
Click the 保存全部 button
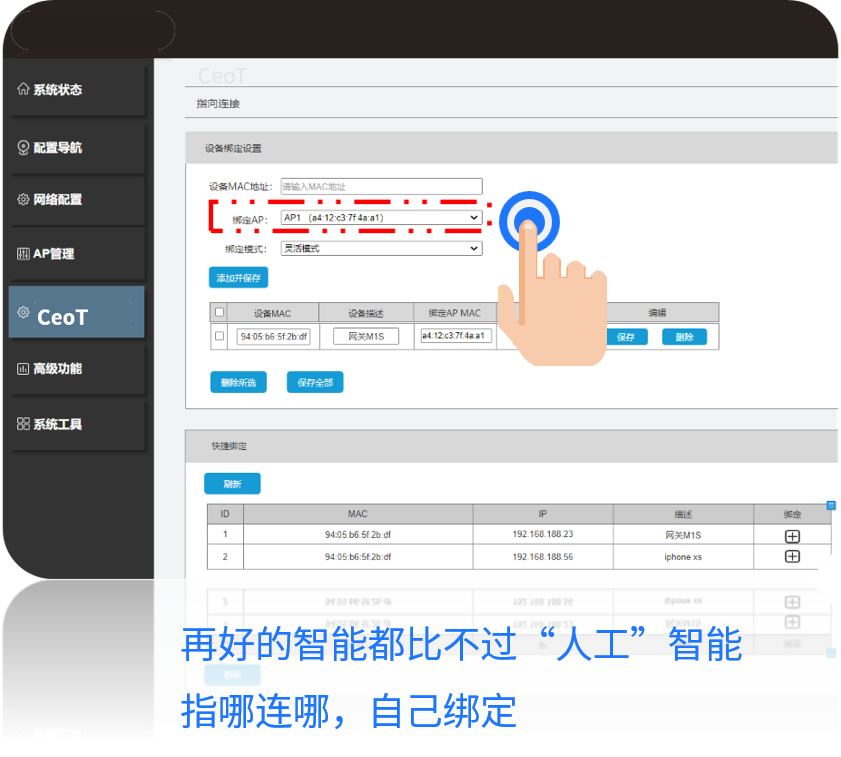pyautogui.click(x=314, y=381)
